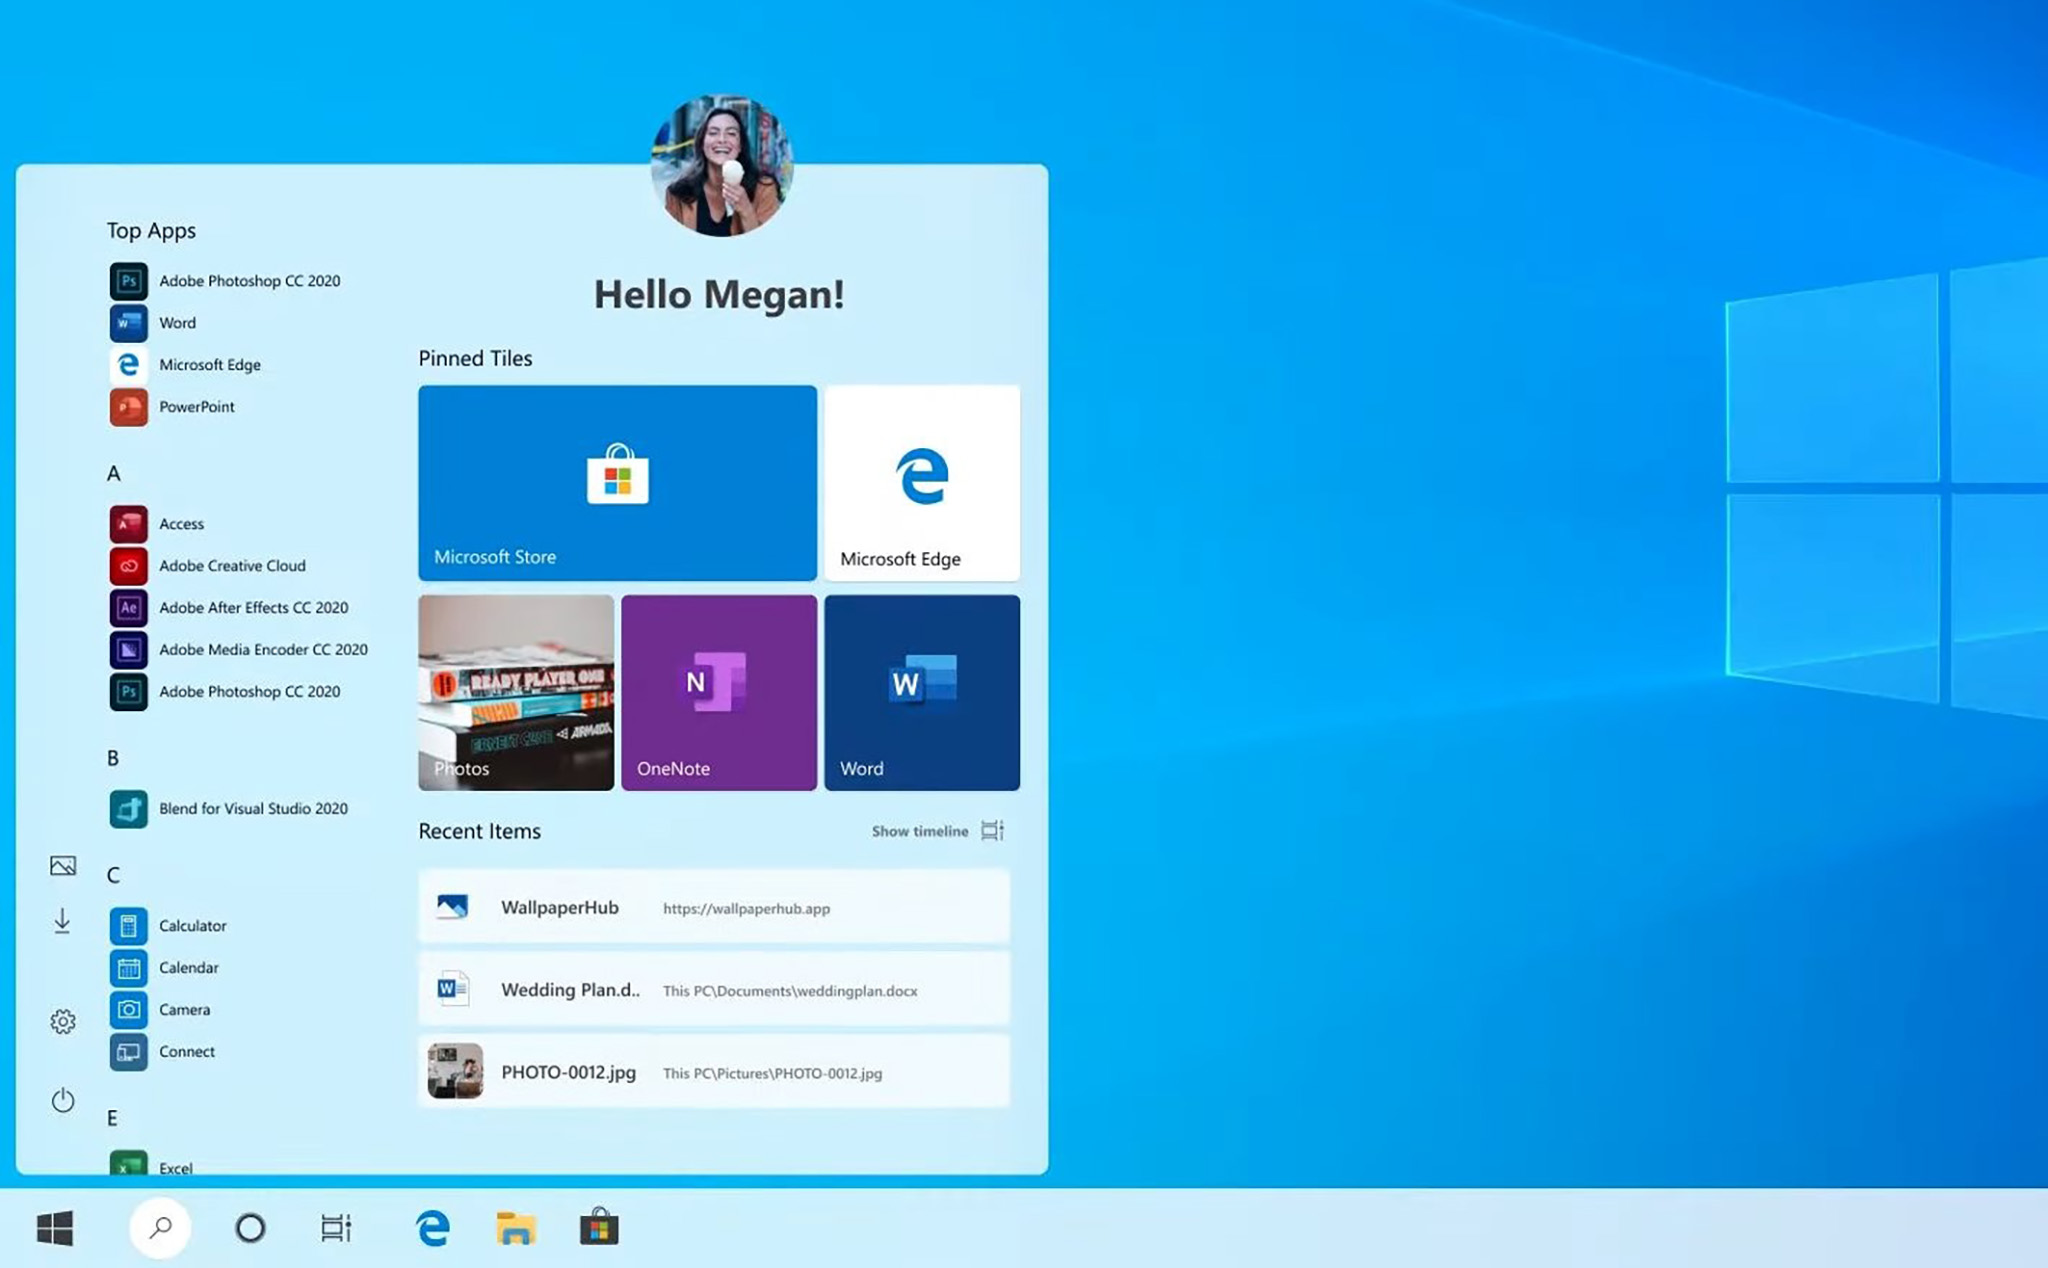Viewport: 2048px width, 1268px height.
Task: Open Access from the A list
Action: tap(157, 523)
